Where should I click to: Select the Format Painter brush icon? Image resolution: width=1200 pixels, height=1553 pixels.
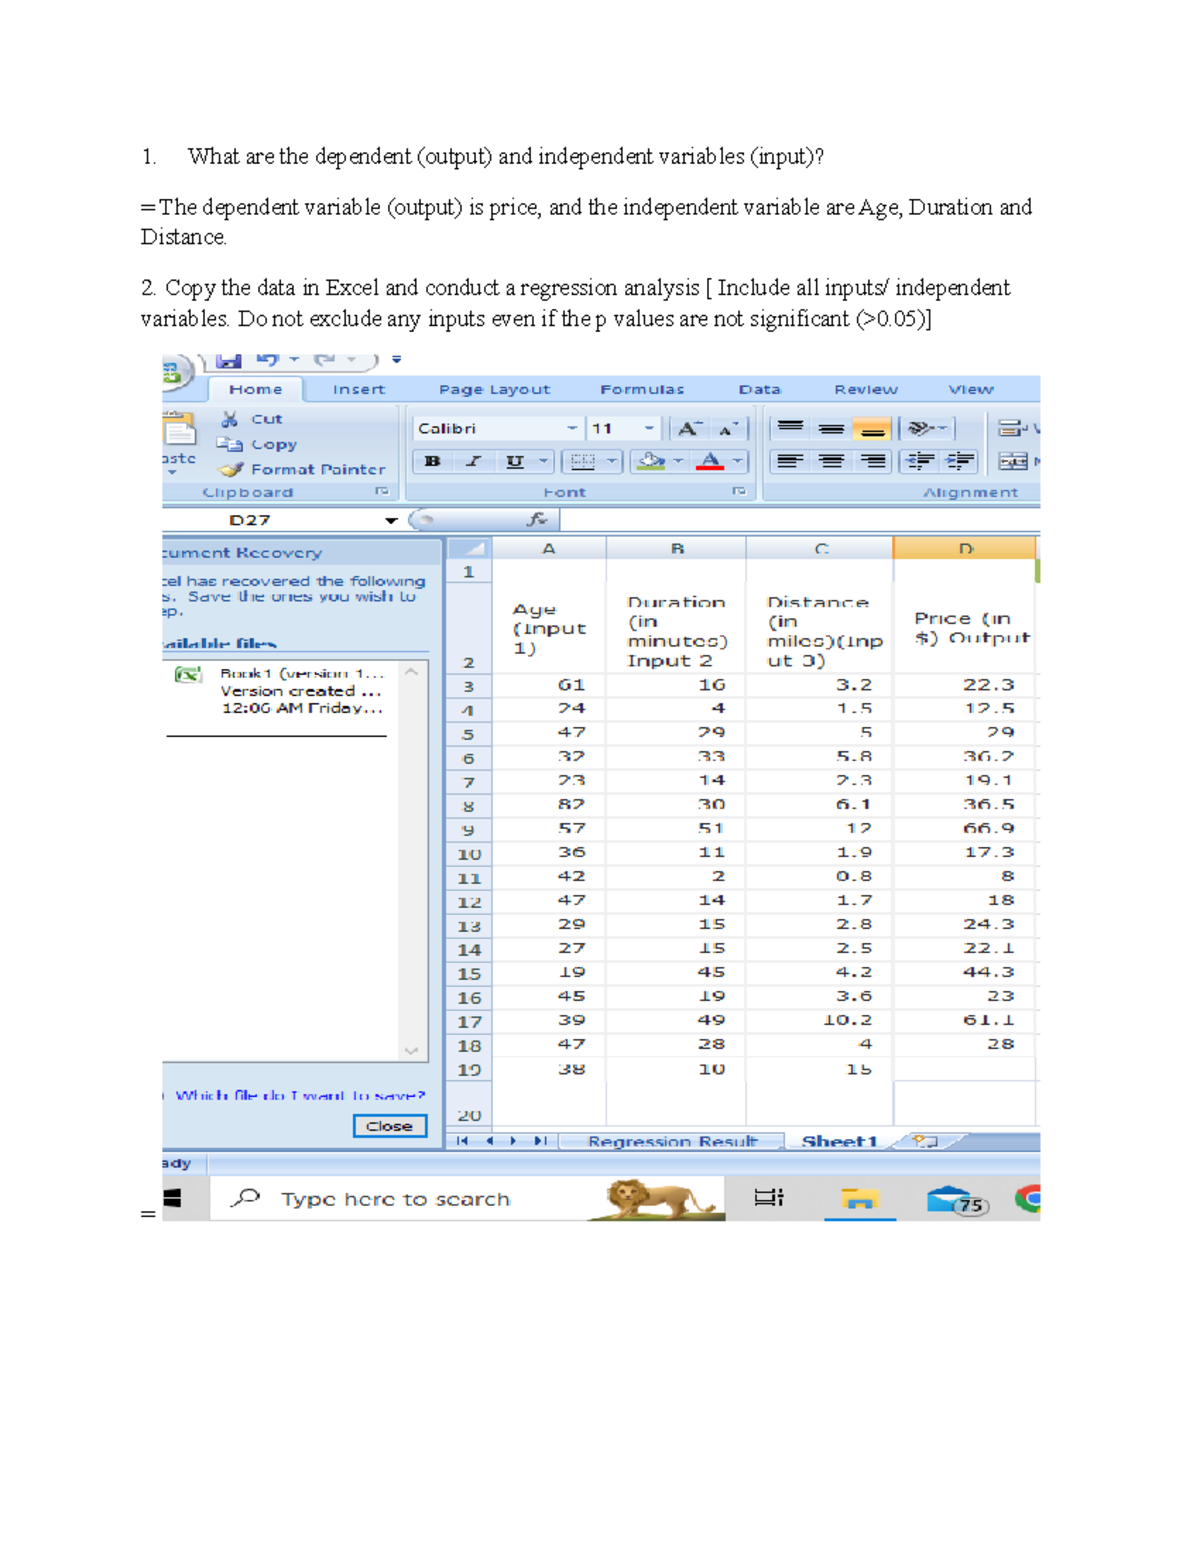232,469
